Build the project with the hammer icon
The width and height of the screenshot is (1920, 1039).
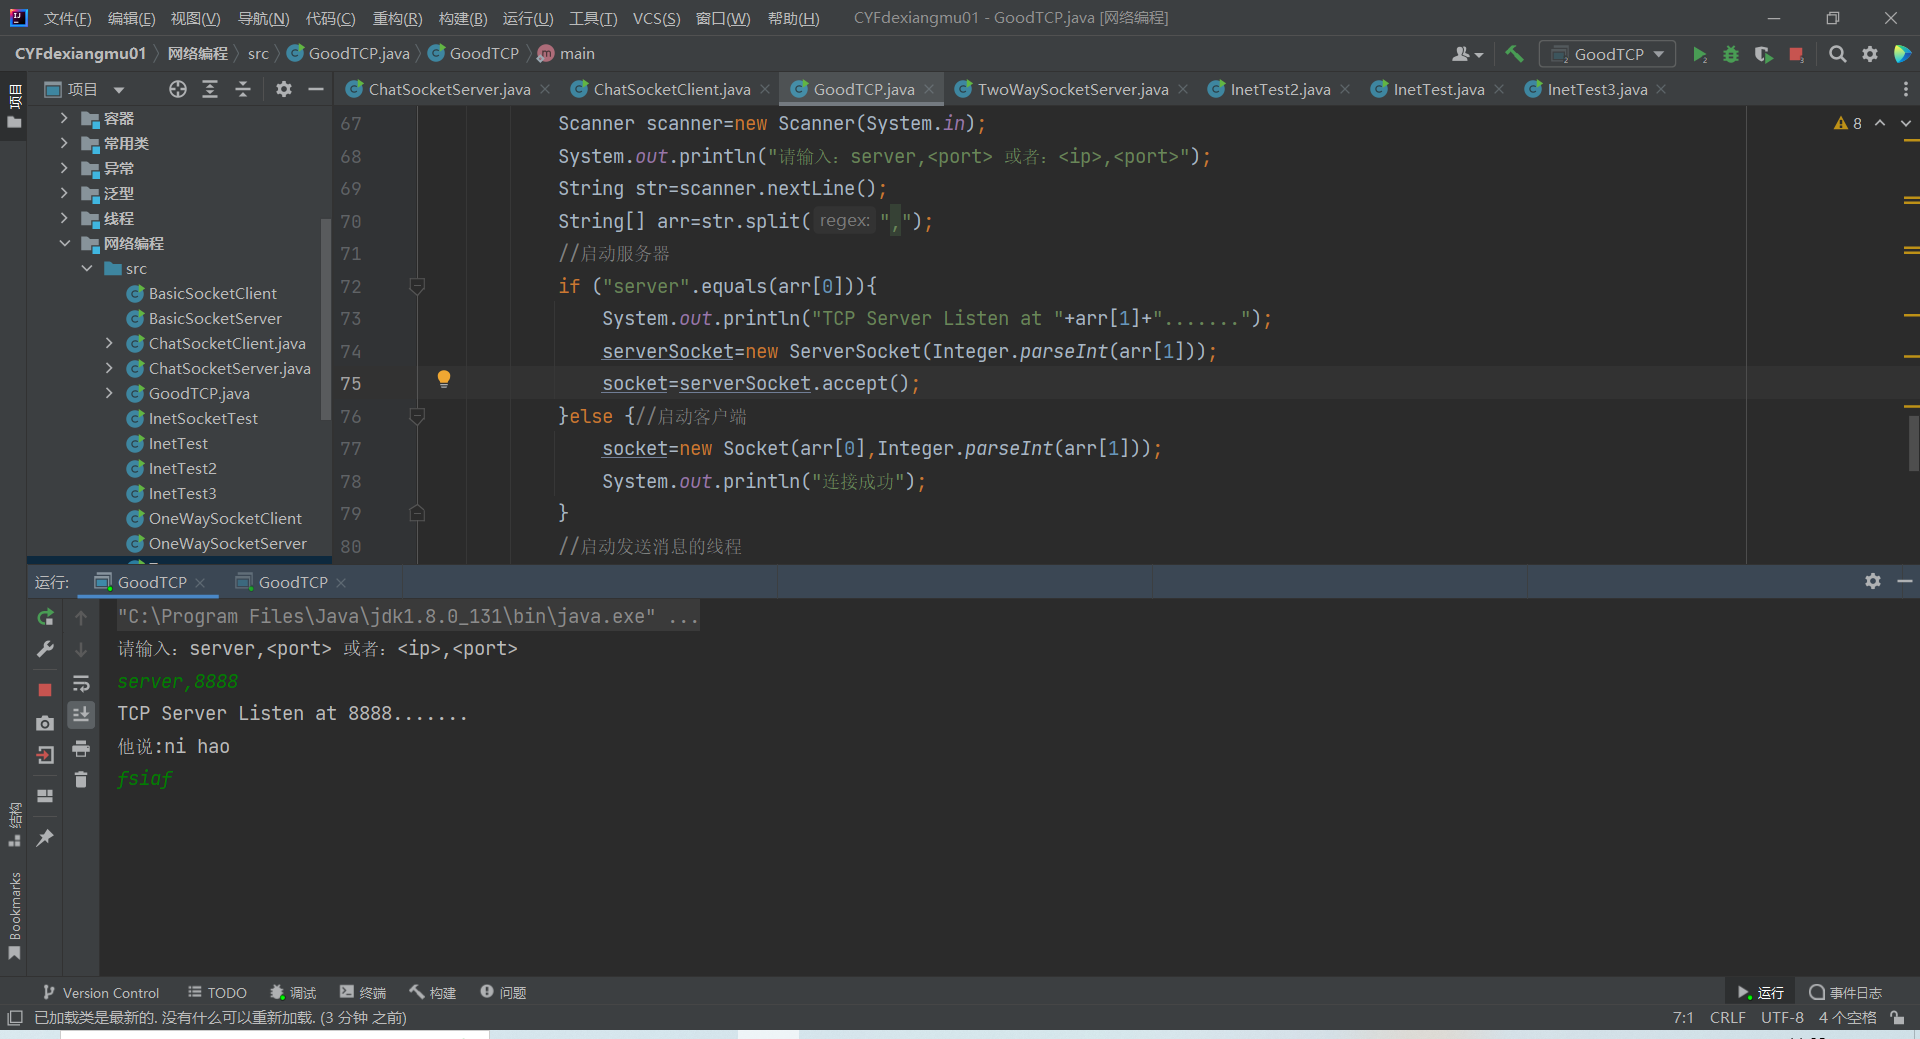tap(1515, 54)
